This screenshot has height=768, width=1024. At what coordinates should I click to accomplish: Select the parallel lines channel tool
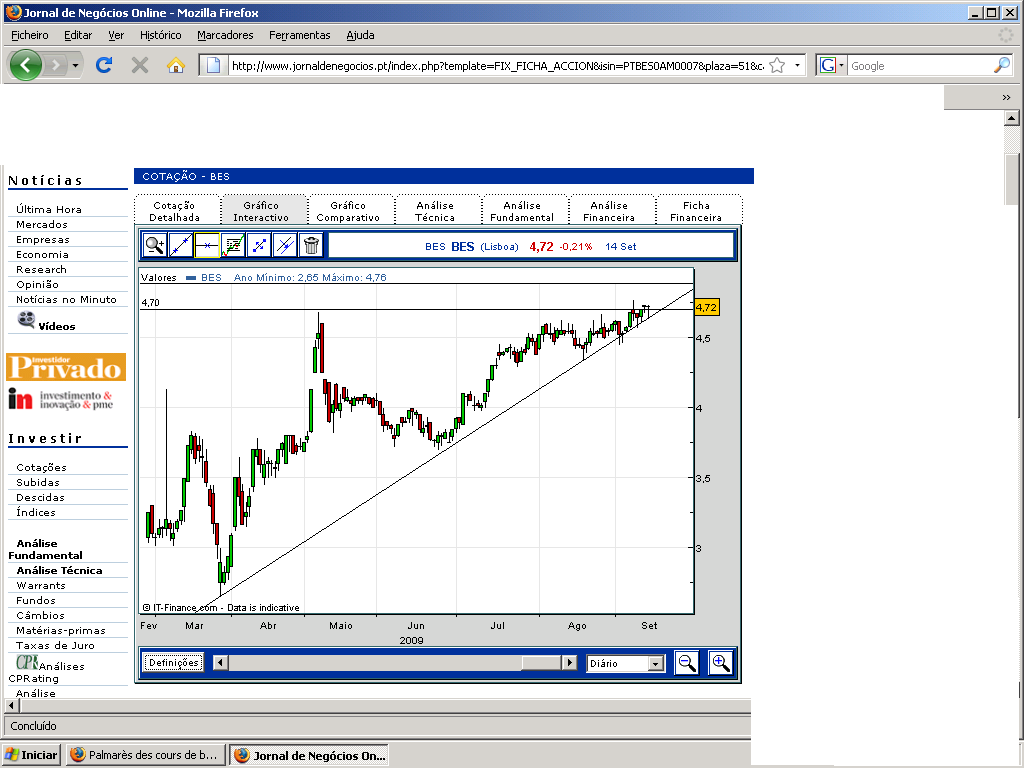285,246
